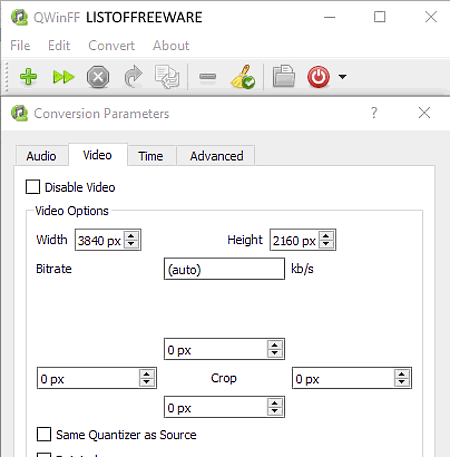
Task: Decrease Height with the down arrow
Action: click(326, 244)
